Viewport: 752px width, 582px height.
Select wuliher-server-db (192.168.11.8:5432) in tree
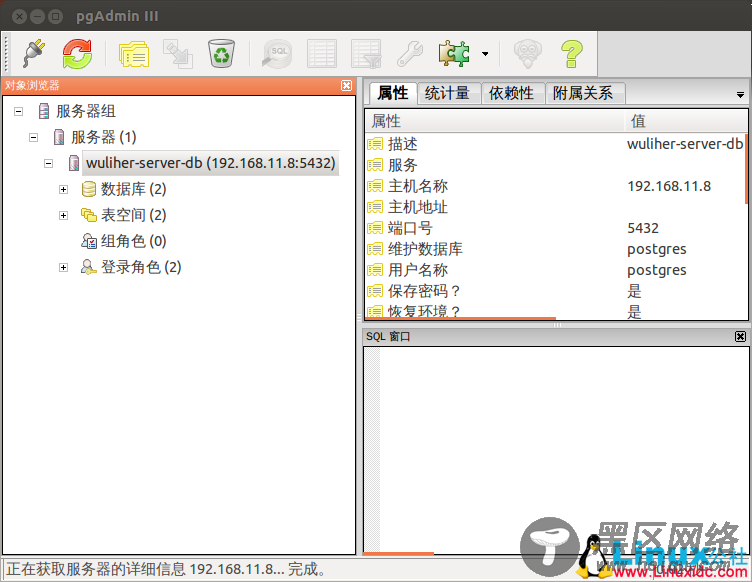tap(211, 163)
